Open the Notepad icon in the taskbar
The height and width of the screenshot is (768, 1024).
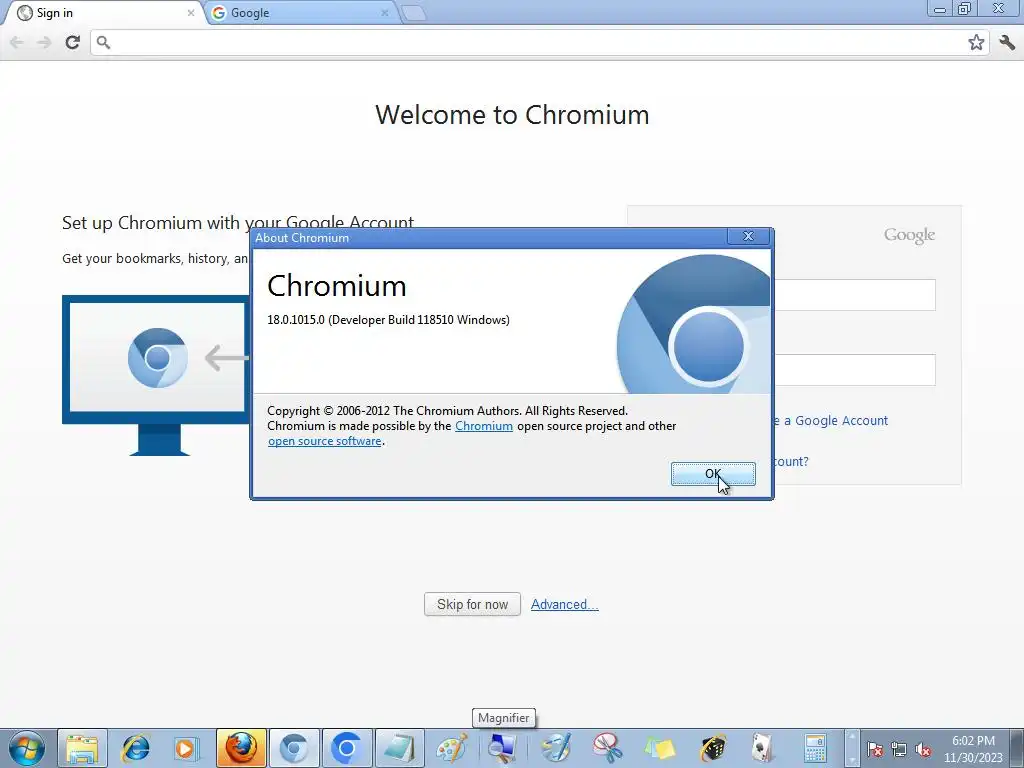[399, 748]
